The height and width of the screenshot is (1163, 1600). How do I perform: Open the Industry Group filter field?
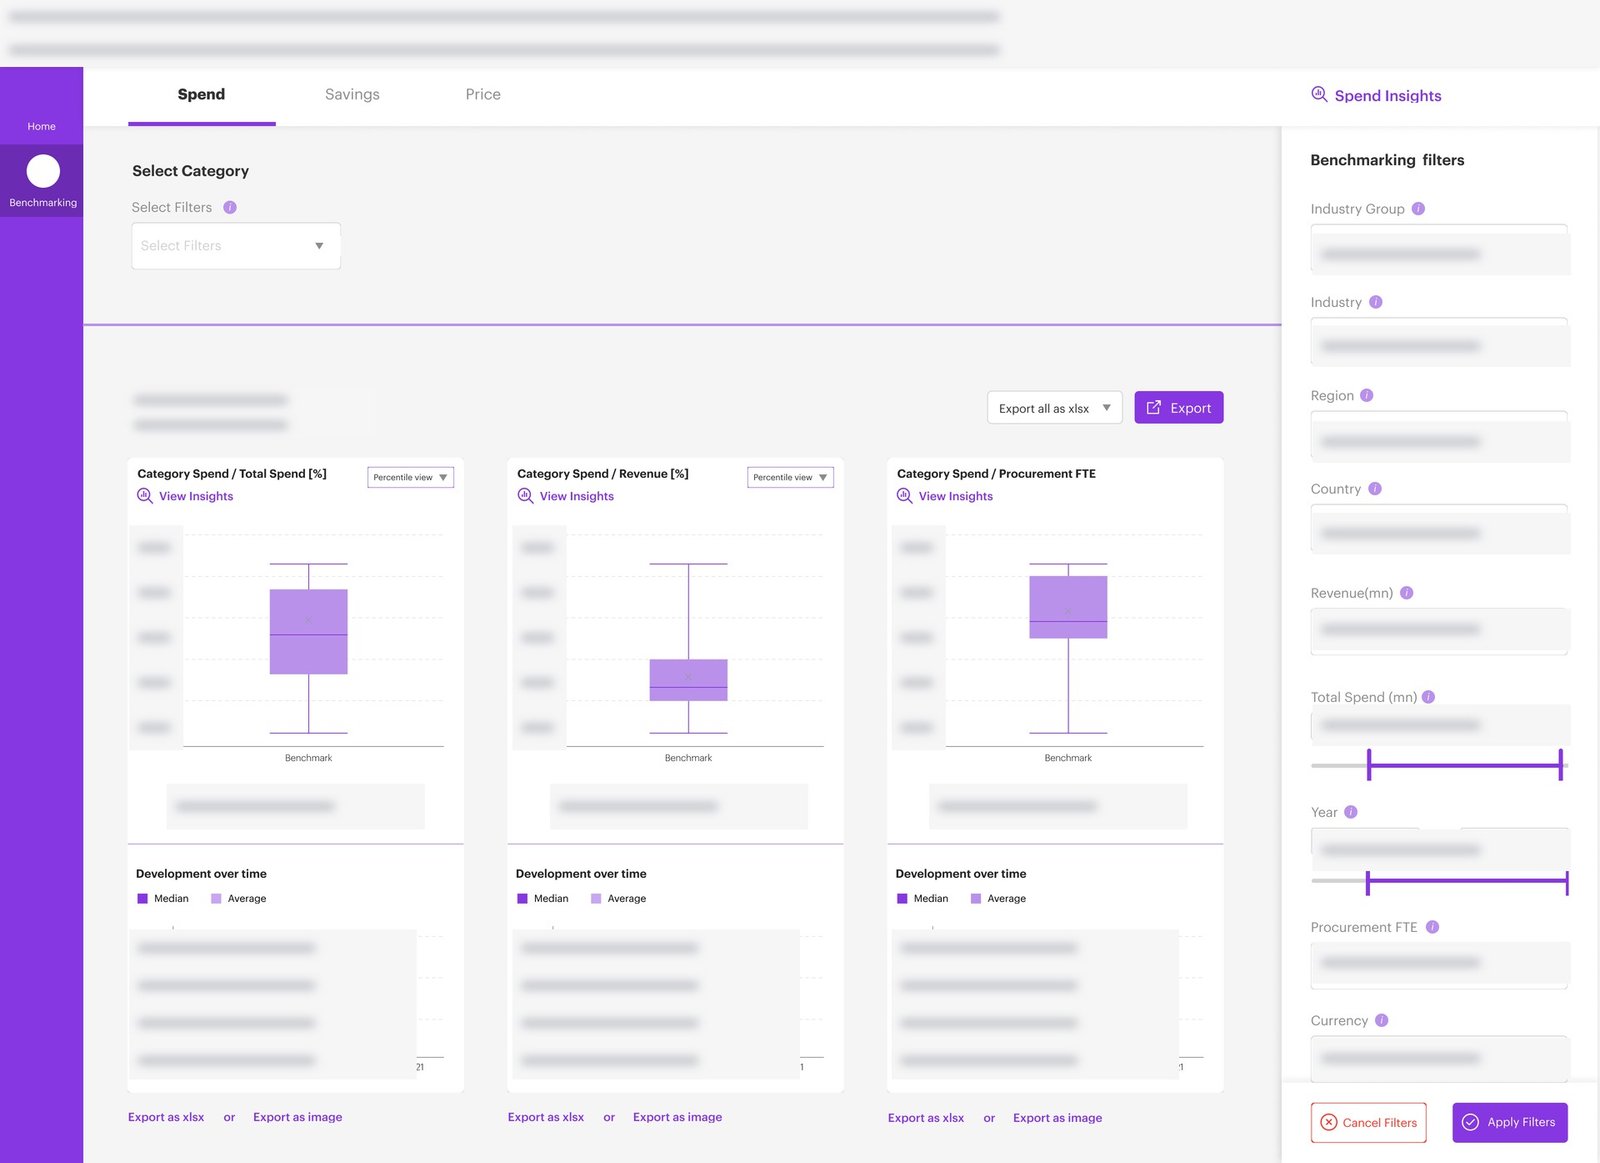tap(1440, 250)
